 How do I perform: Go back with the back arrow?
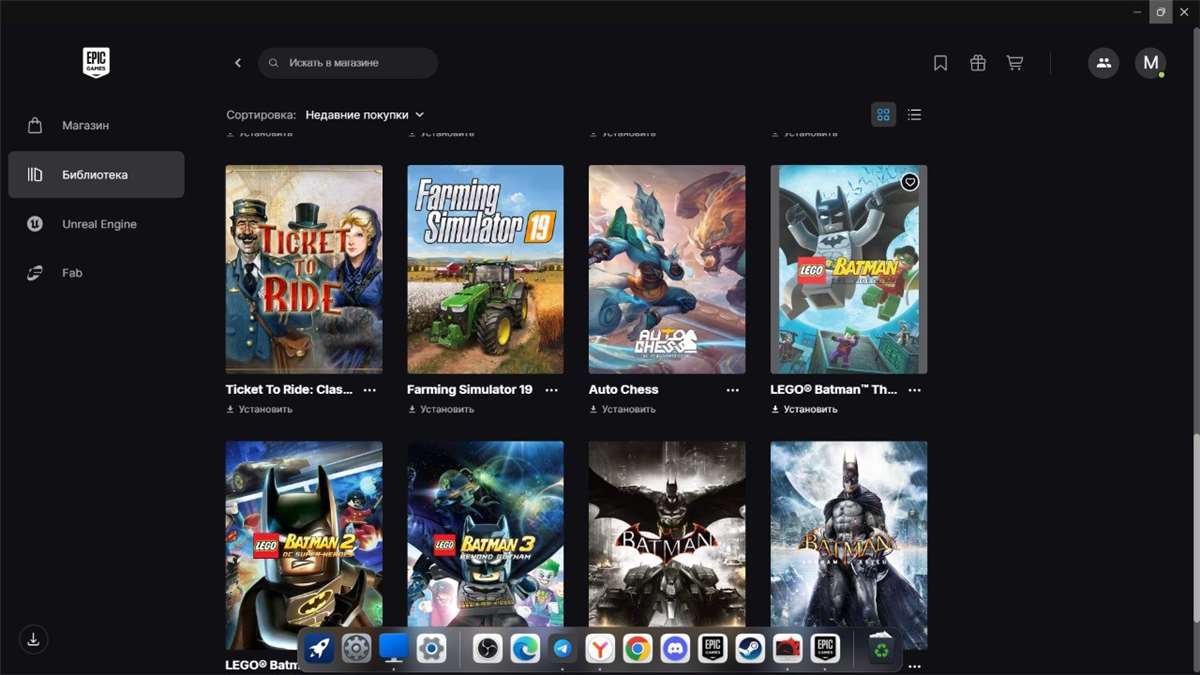[x=238, y=63]
